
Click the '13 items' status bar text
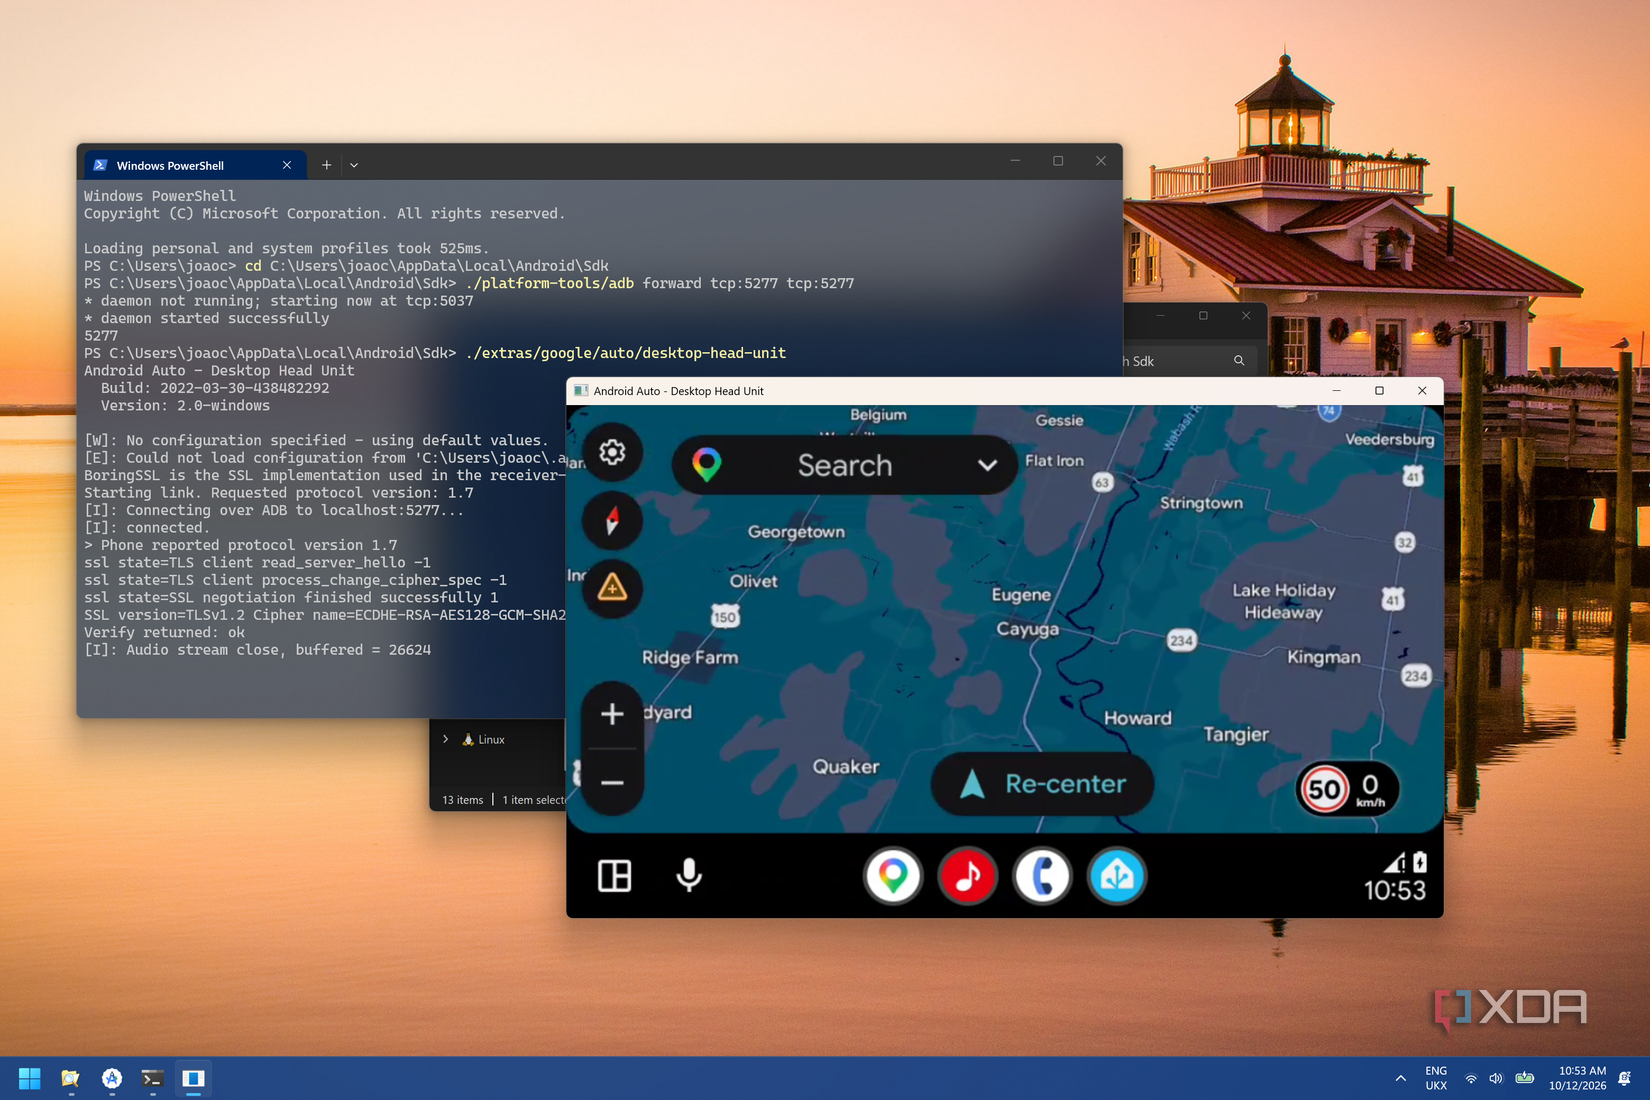coord(462,800)
